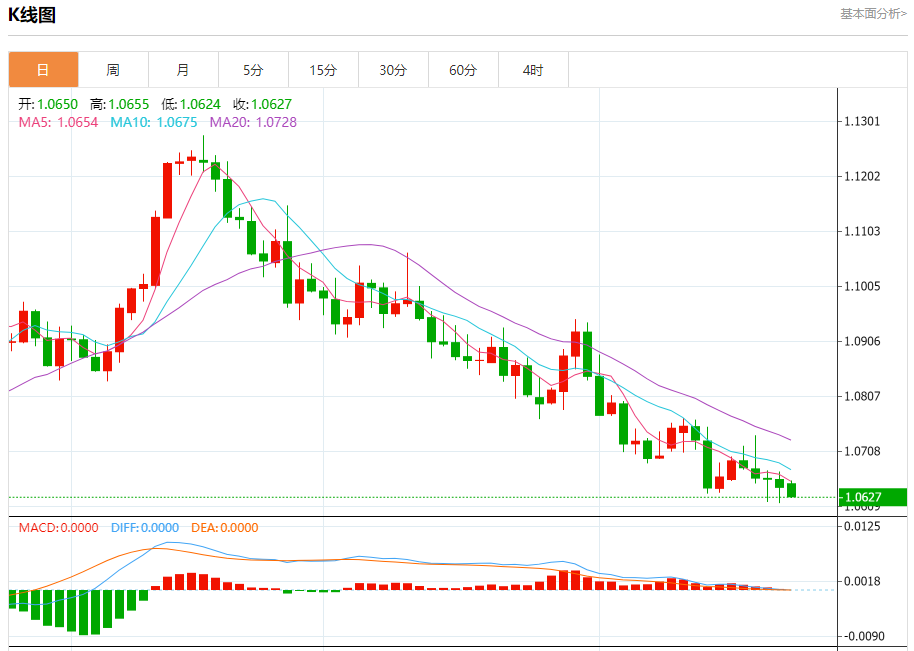The height and width of the screenshot is (651, 914).
Task: Switch to the 周 weekly tab
Action: 113,70
